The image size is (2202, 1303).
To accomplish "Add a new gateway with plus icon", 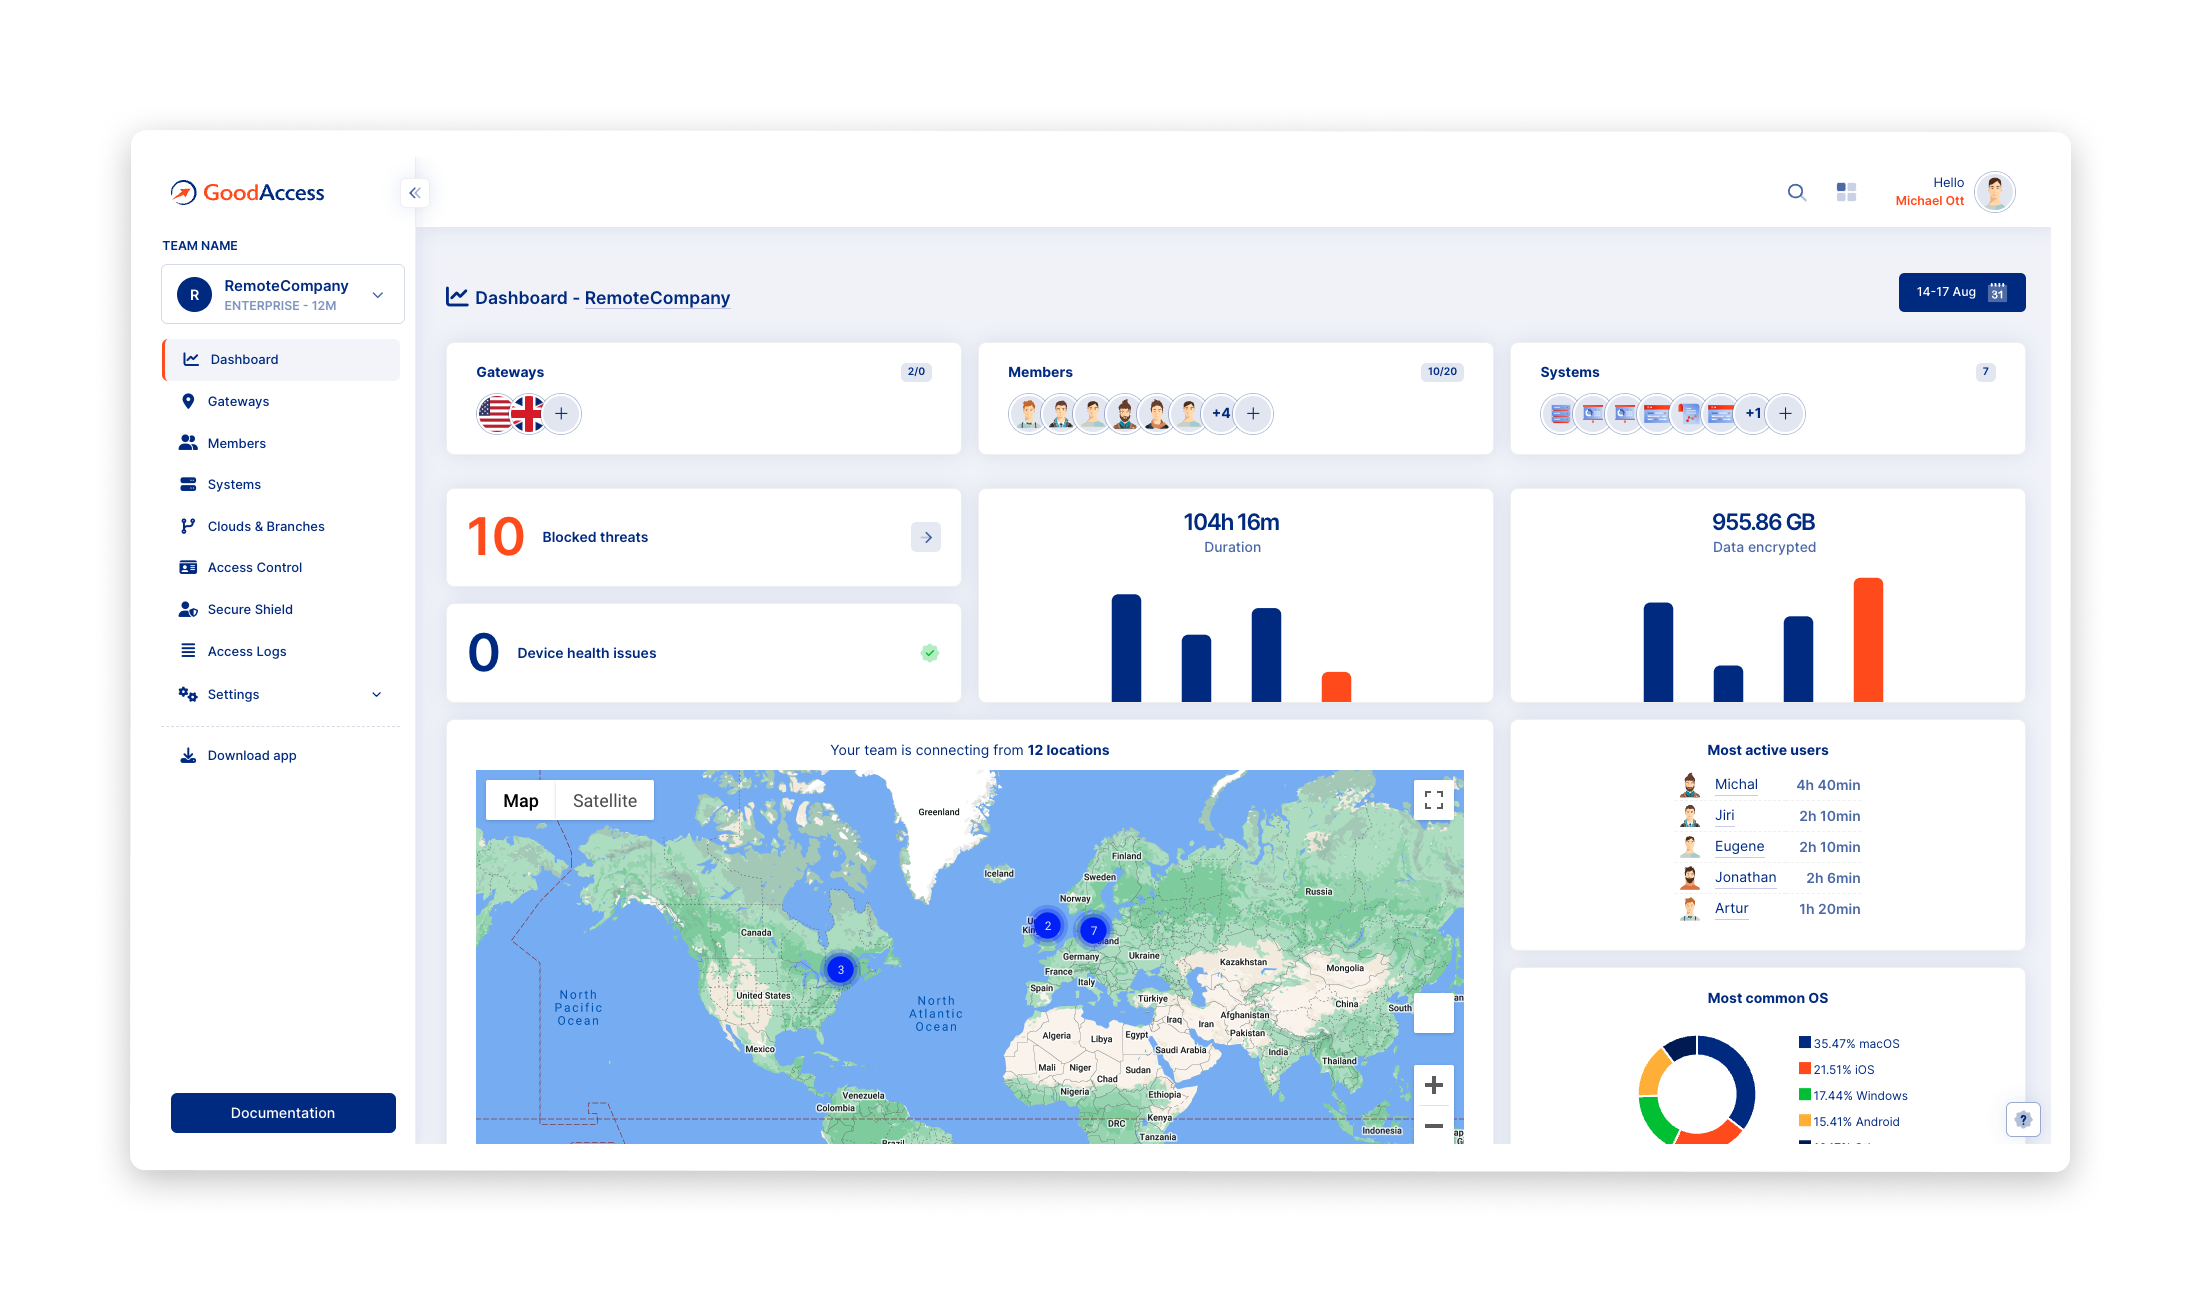I will coord(561,414).
